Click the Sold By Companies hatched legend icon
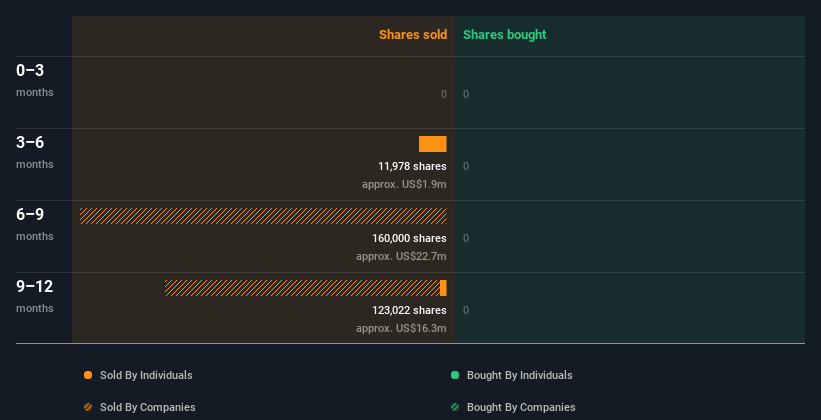This screenshot has height=420, width=821. tap(88, 407)
